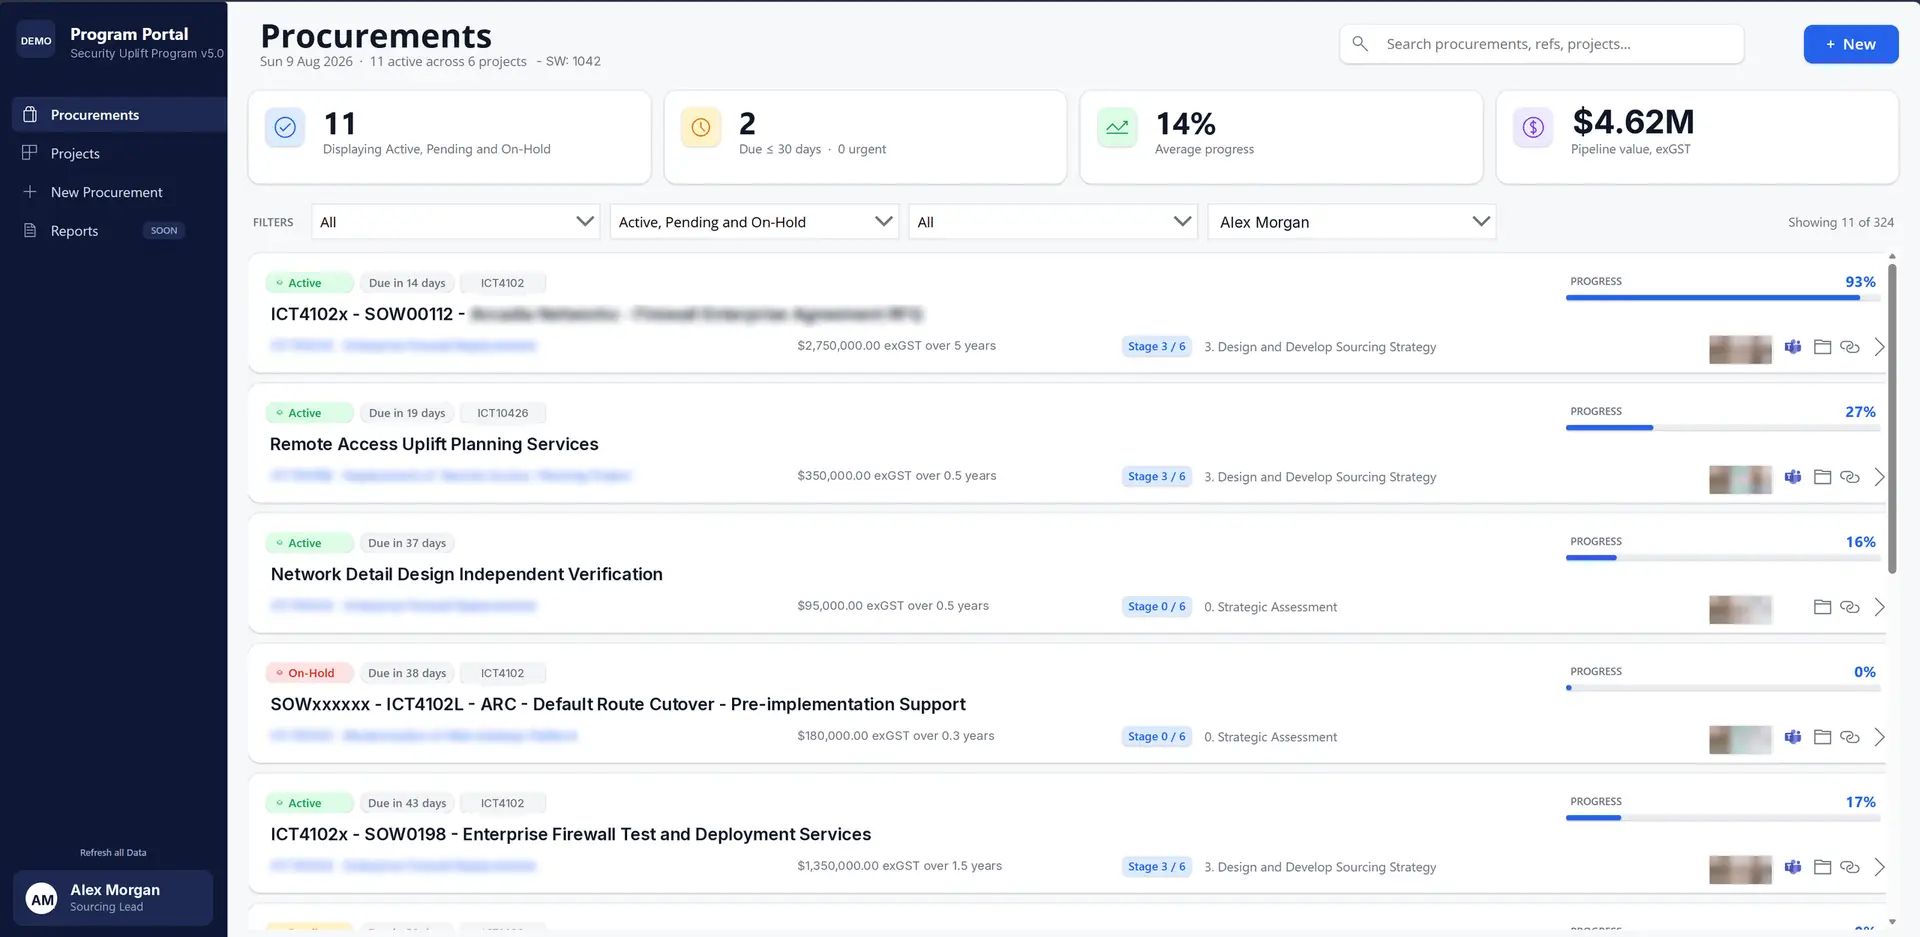Expand Default Route Cutover procurement chevron
The image size is (1920, 937).
(1879, 737)
